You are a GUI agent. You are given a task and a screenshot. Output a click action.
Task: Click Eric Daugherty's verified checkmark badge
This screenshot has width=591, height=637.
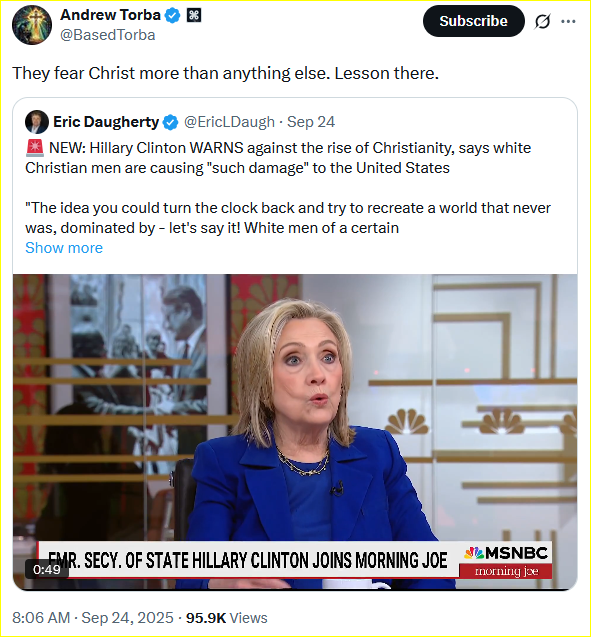(x=170, y=122)
